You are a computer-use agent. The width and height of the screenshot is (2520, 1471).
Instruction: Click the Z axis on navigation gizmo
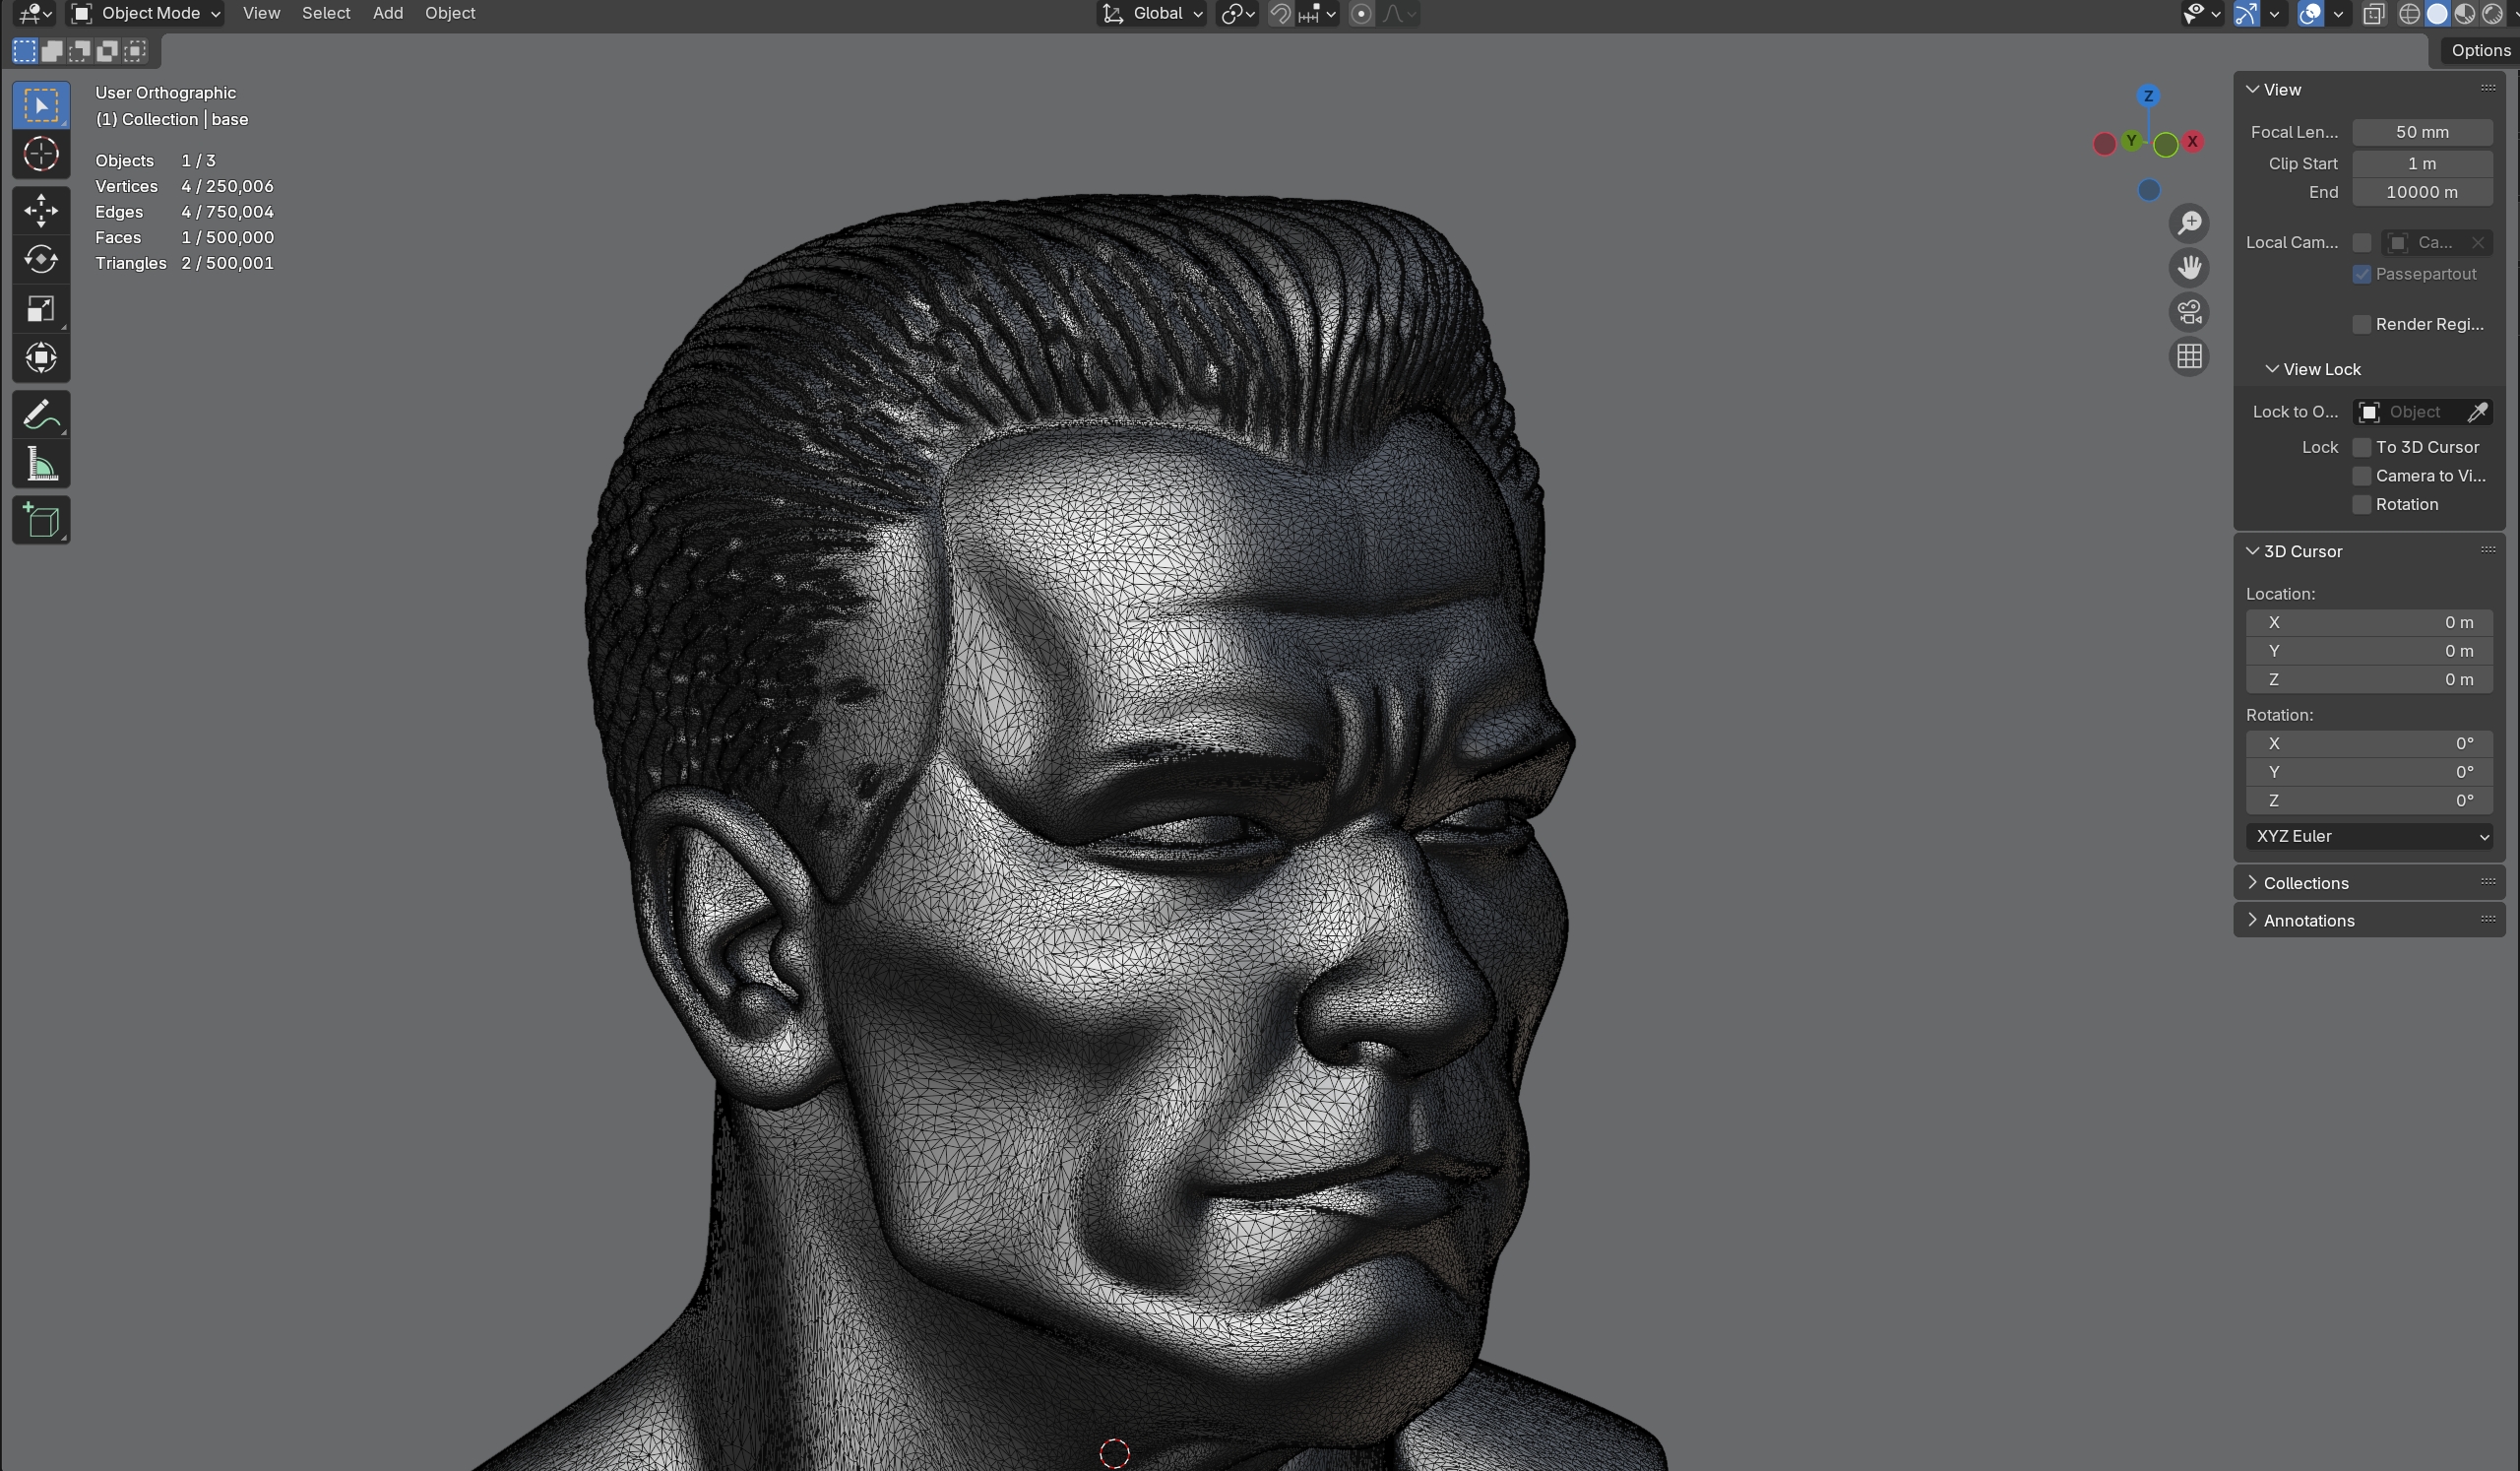tap(2148, 96)
